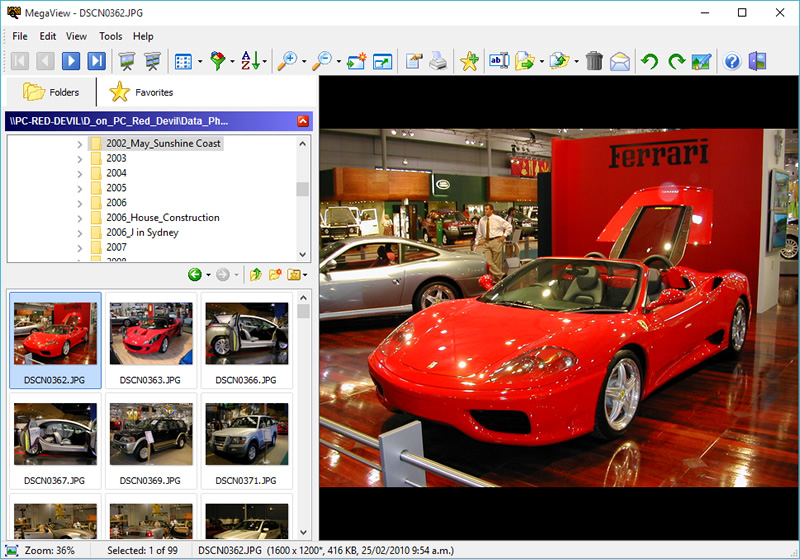Select the 2007 folder
The image size is (800, 559).
click(x=116, y=247)
